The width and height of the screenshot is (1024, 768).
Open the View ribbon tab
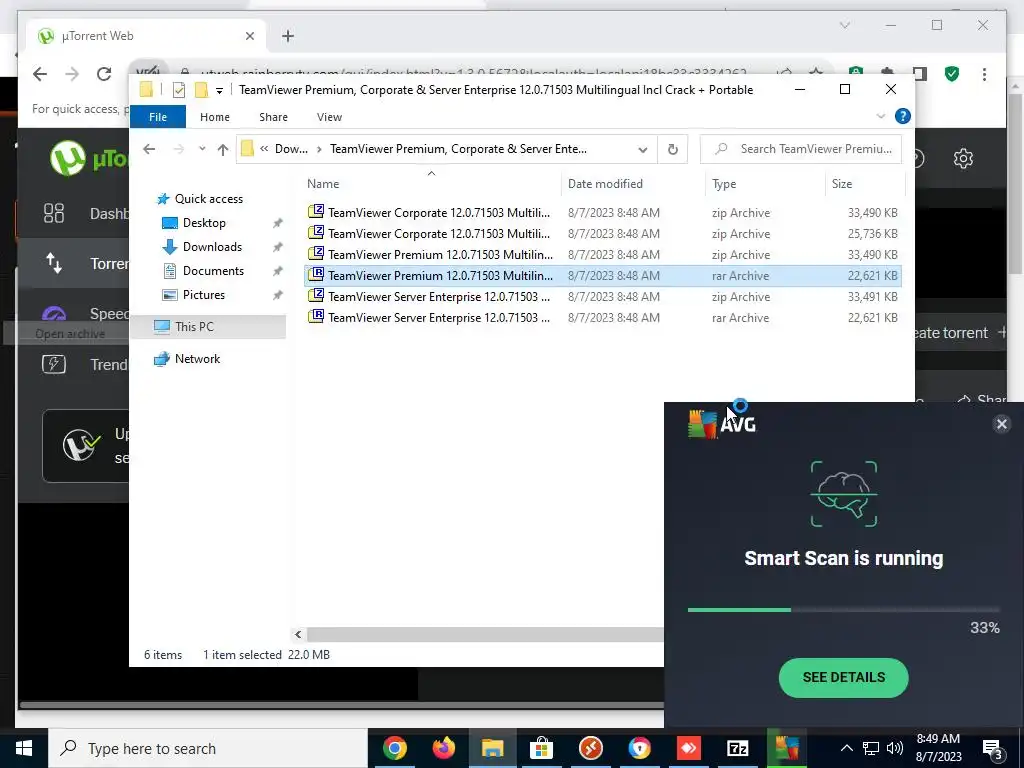point(329,117)
